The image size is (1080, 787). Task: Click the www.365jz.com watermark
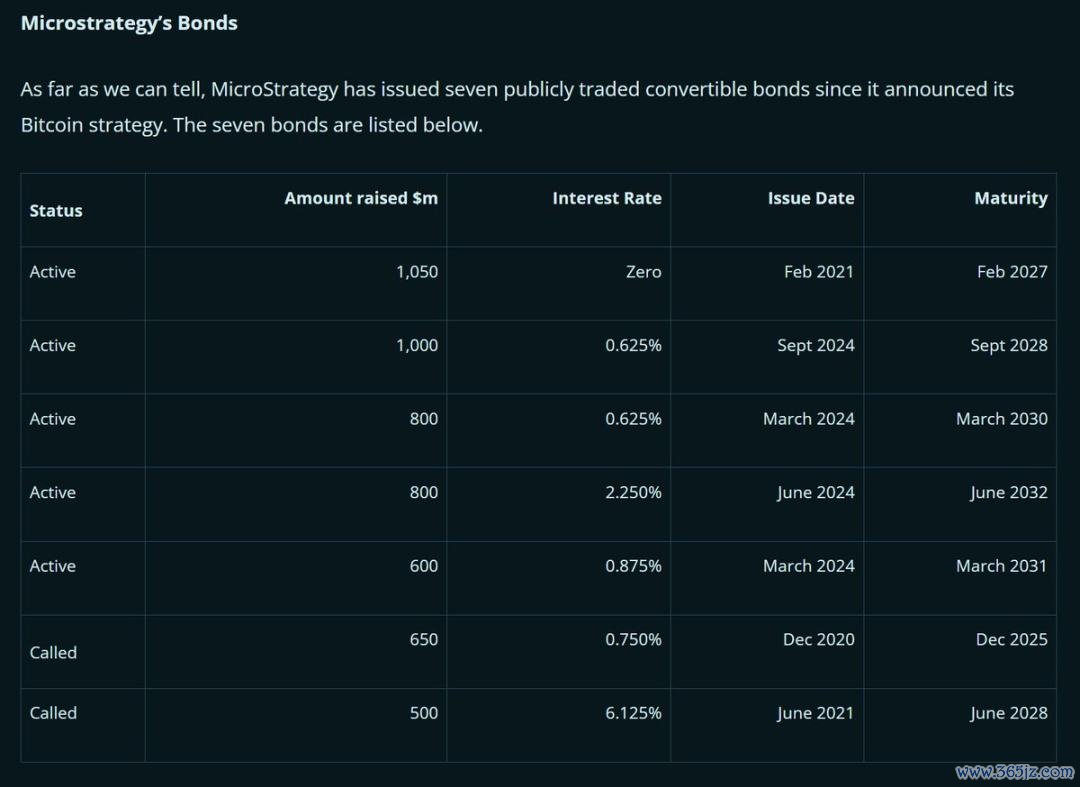[1014, 772]
